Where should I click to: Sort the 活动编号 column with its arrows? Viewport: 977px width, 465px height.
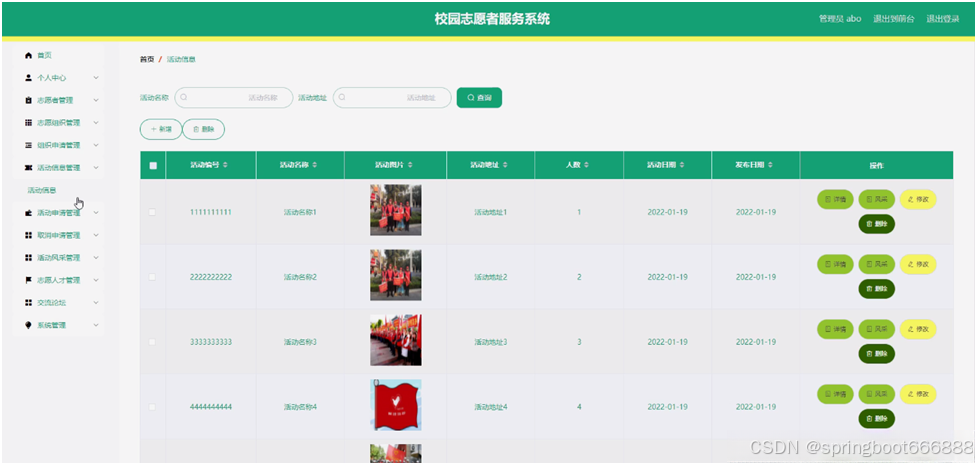(226, 165)
